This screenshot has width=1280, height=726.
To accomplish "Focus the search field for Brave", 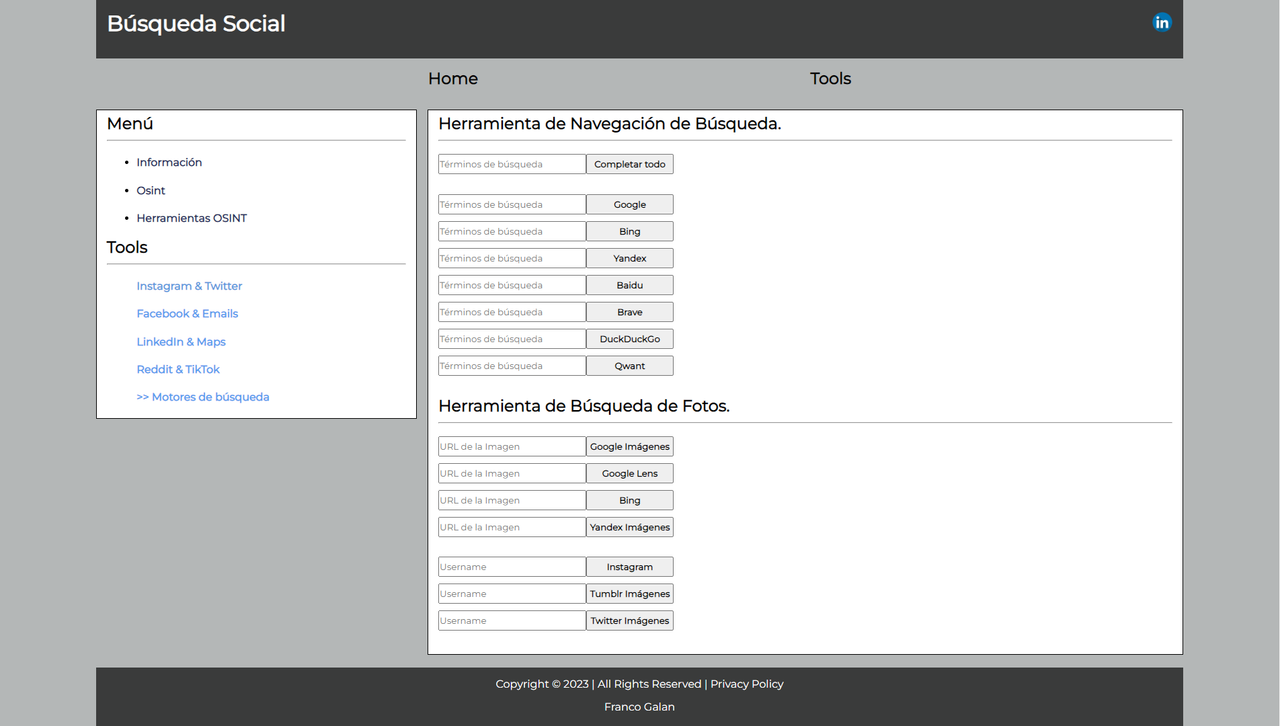I will [x=512, y=312].
